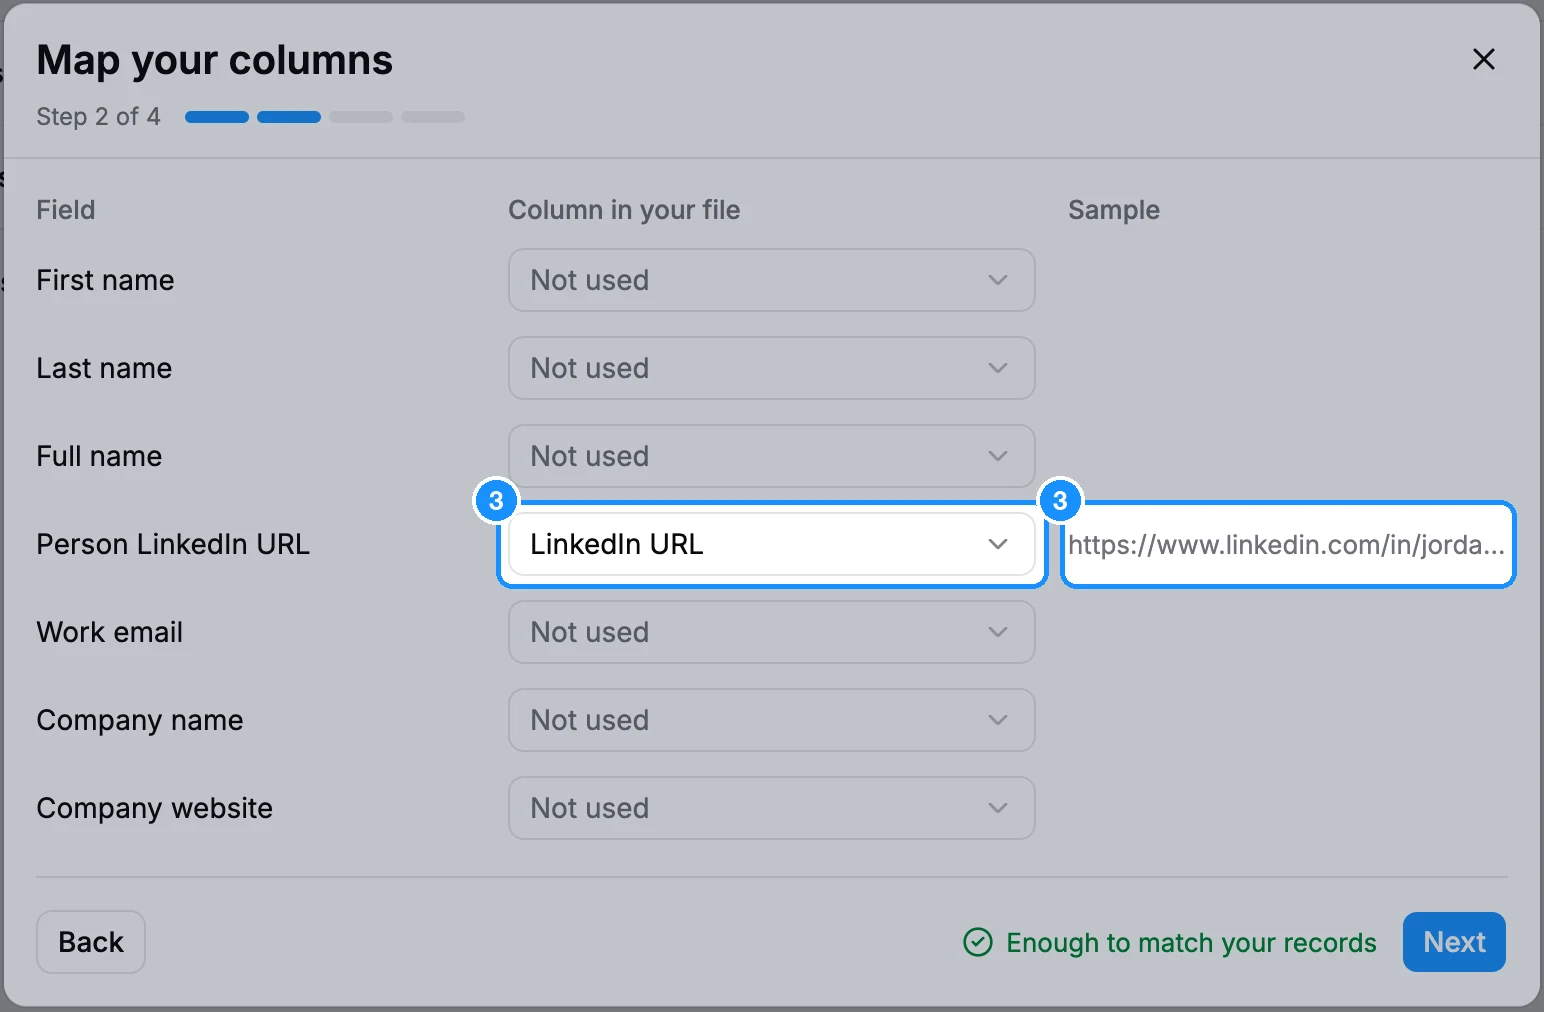
Task: Click the 'Full name' field label
Action: (x=99, y=456)
